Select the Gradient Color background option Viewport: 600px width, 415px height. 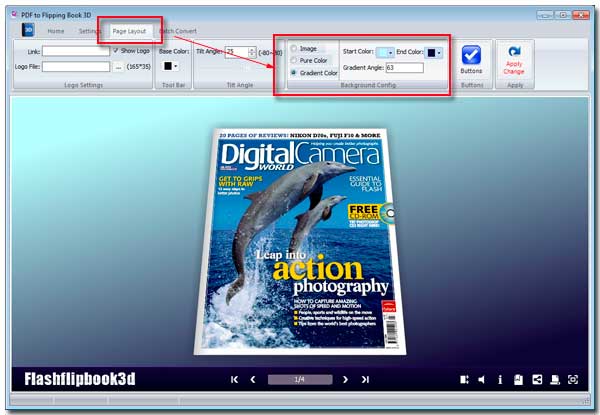pos(294,72)
